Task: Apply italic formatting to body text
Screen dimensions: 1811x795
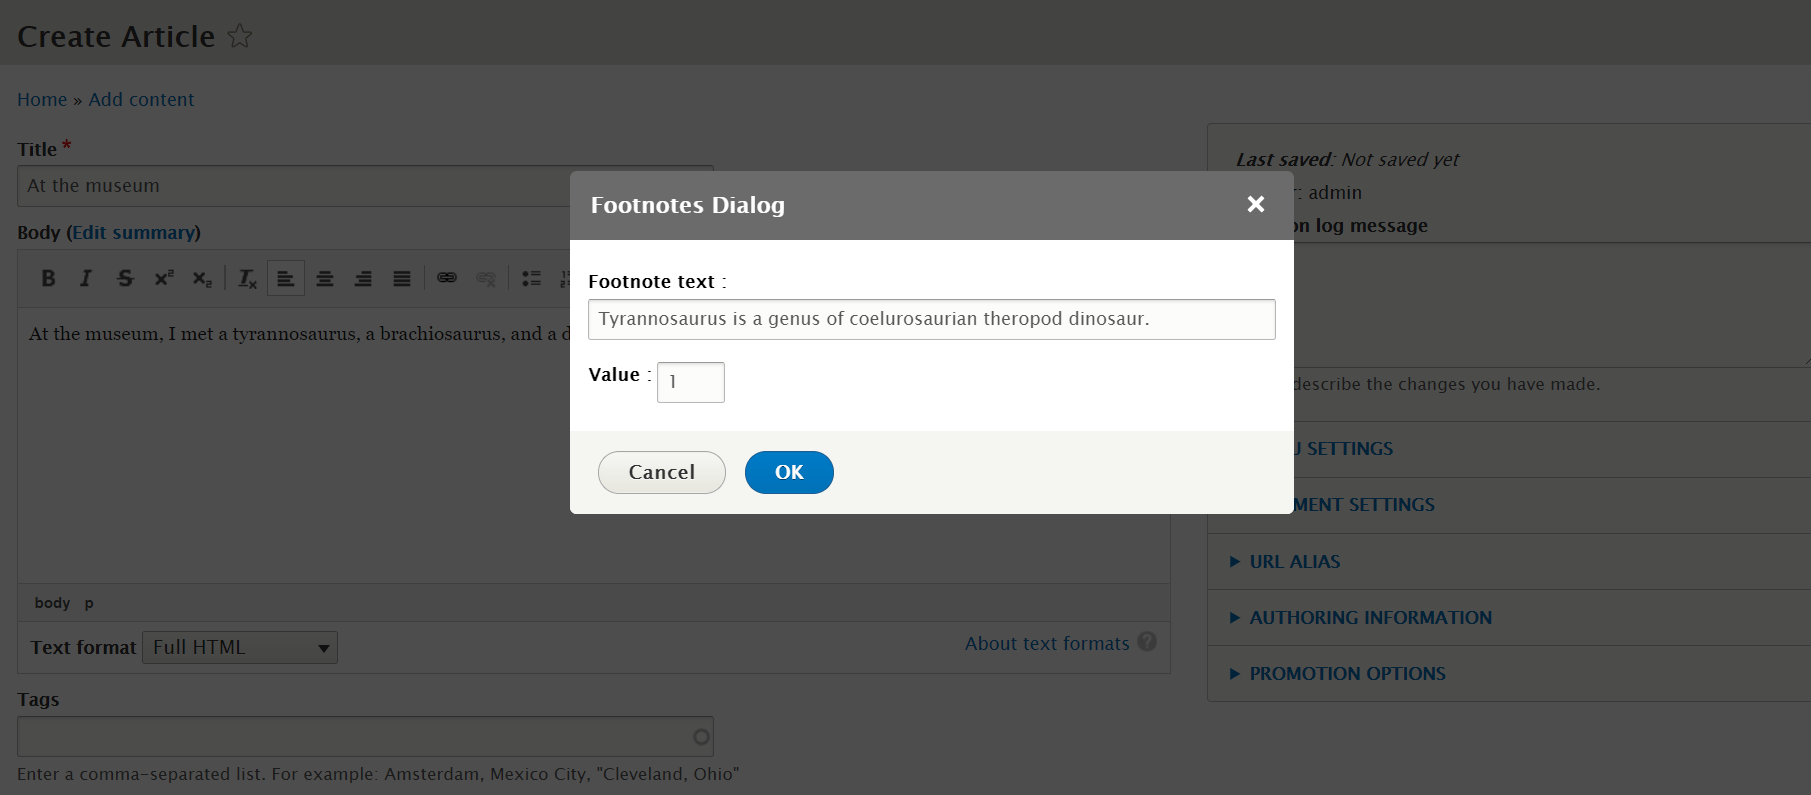Action: click(x=86, y=278)
